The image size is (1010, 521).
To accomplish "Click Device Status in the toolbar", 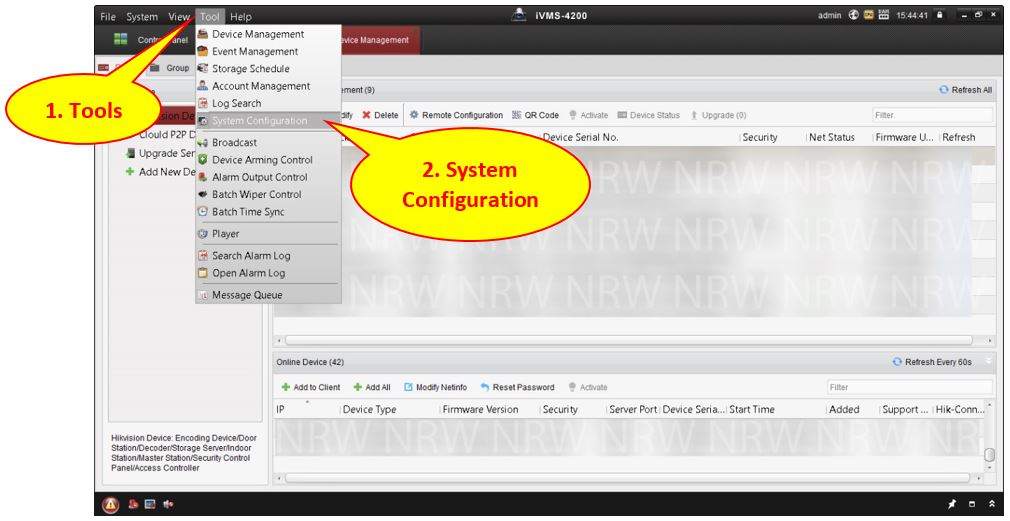I will click(649, 115).
